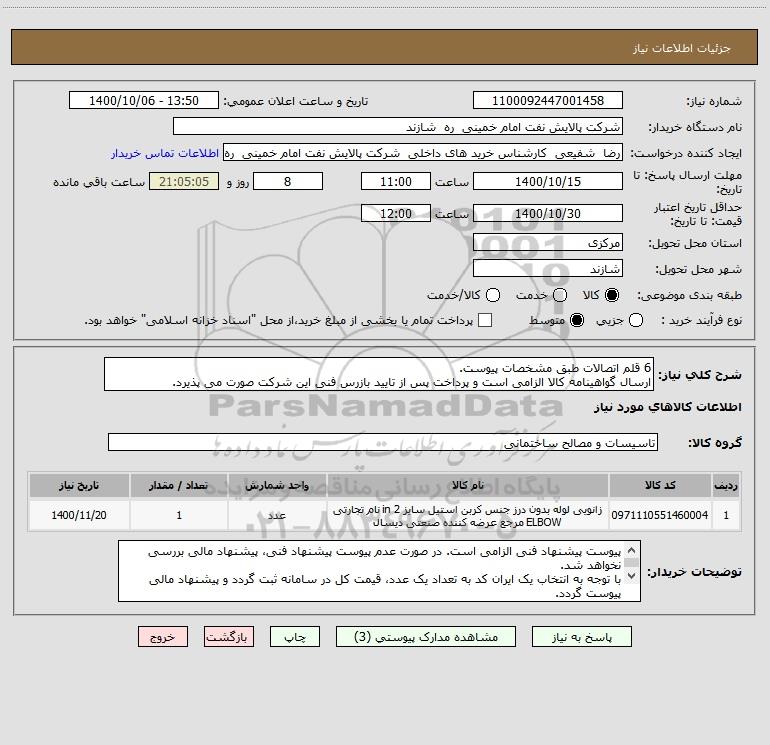The image size is (770, 745).
Task: Click the استان محل تحویل field مرکزی
Action: coord(548,242)
